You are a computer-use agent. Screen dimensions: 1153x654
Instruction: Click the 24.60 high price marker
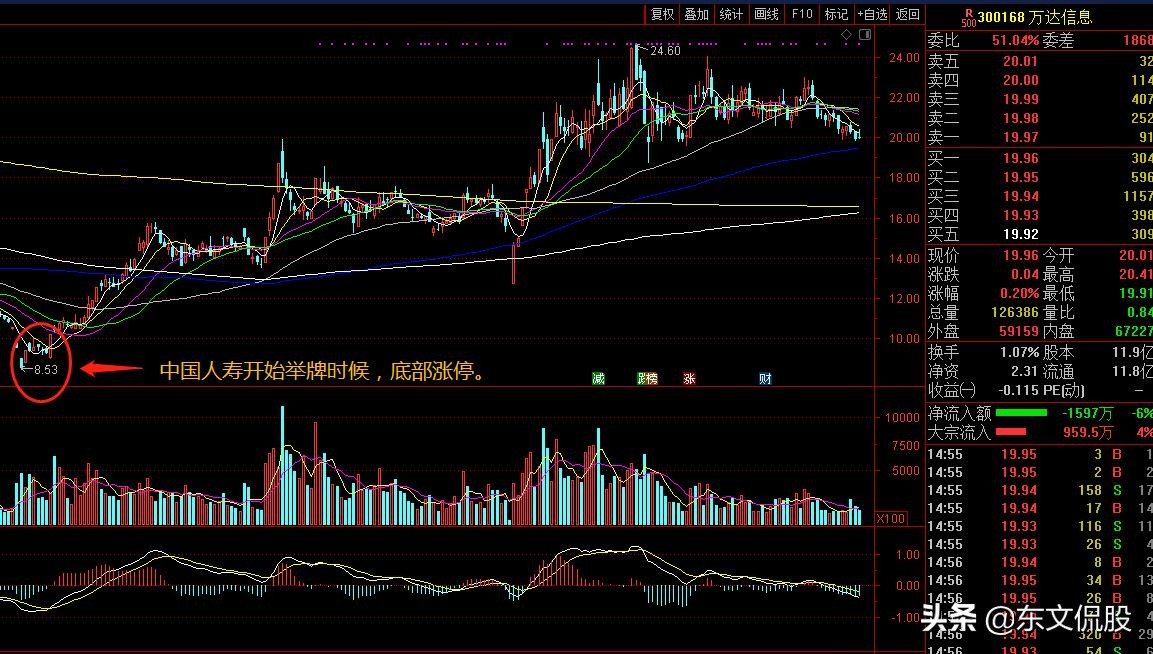click(664, 50)
